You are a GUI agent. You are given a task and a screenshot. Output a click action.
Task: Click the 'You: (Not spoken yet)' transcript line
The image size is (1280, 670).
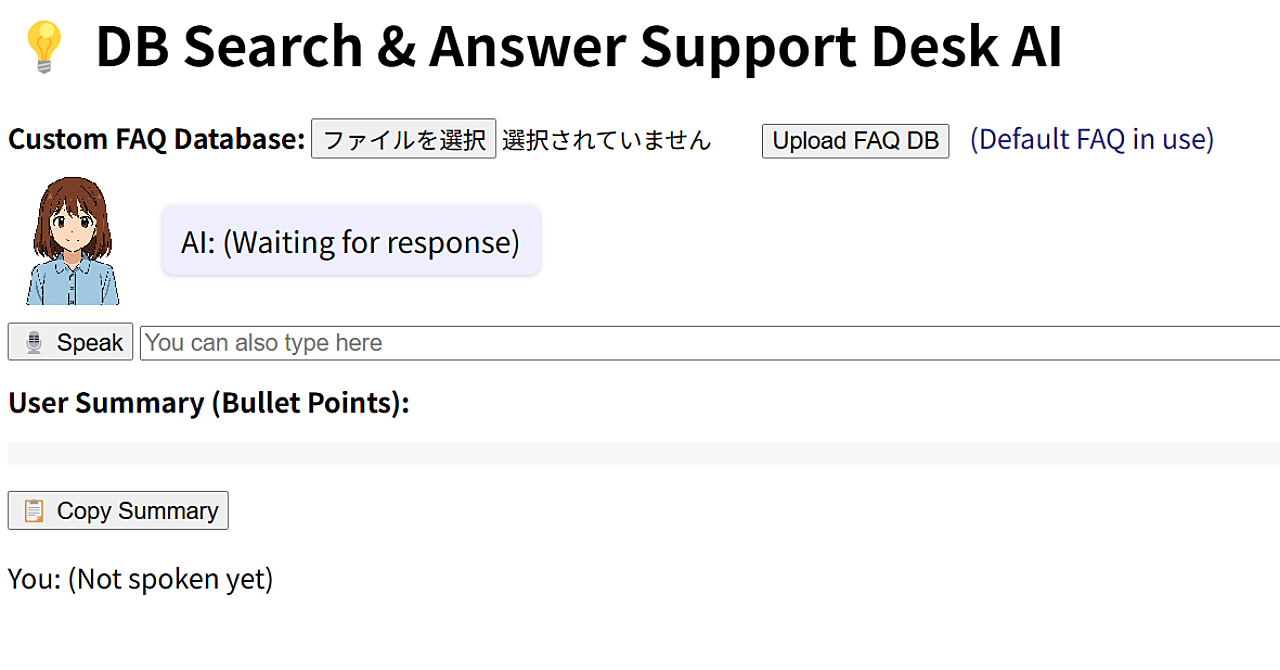[x=140, y=579]
